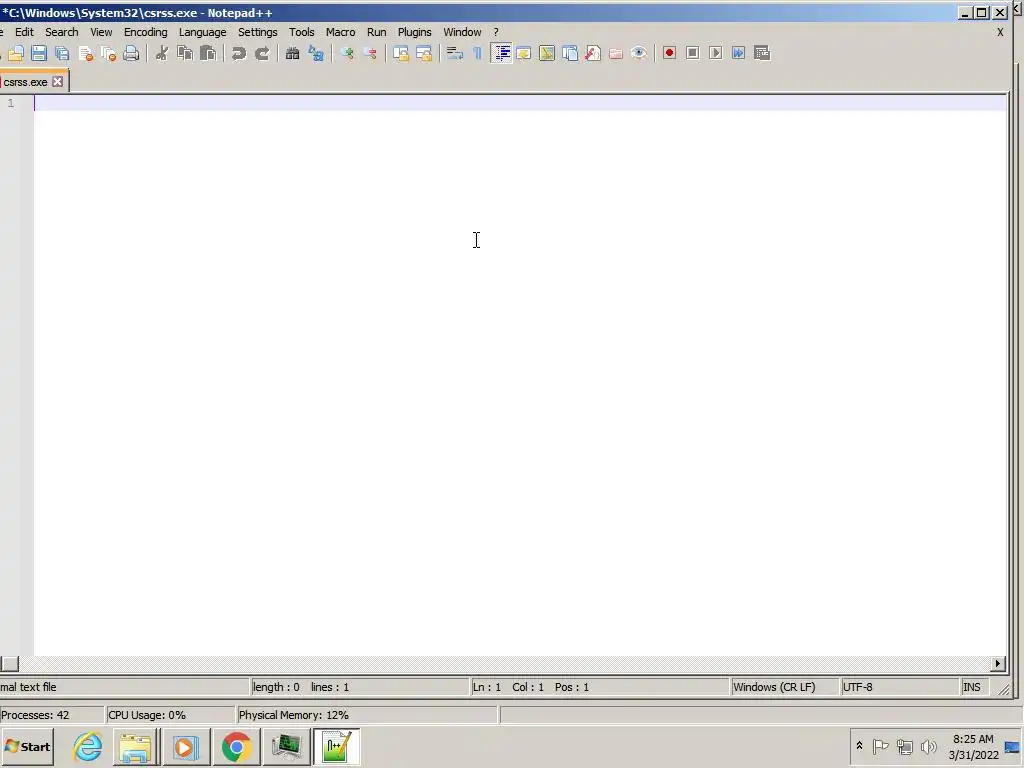The height and width of the screenshot is (768, 1024).
Task: Toggle synchronize vertical scrolling icon
Action: pos(400,53)
